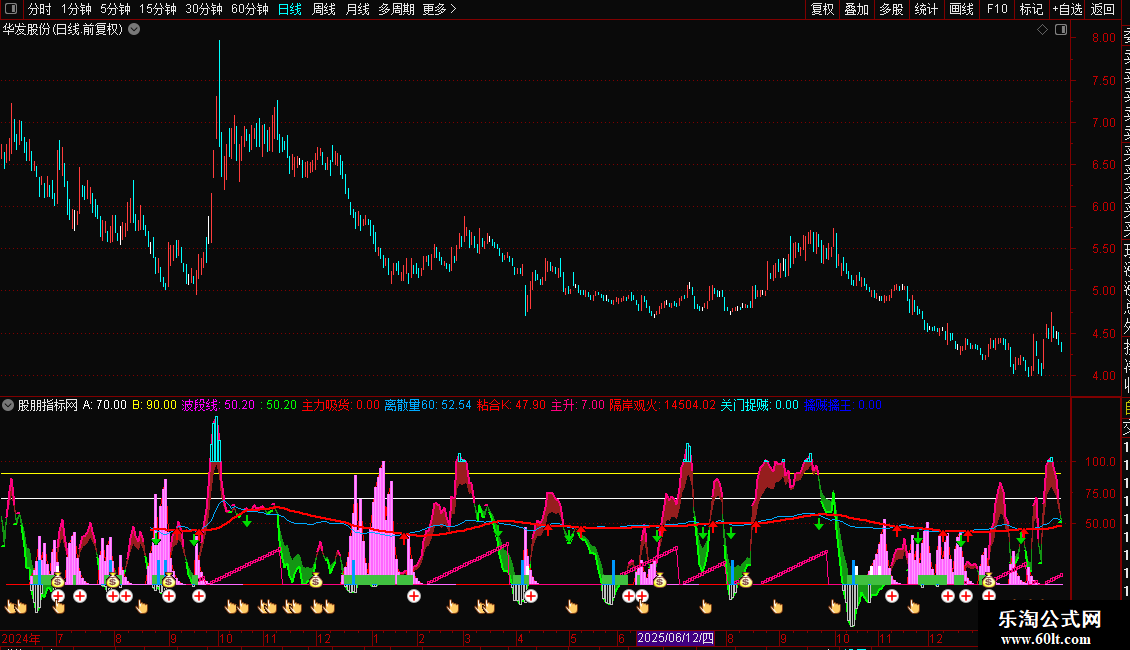Screen dimensions: 1130x650
Task: Select the 2025/06/12/四 date marker
Action: coord(675,638)
